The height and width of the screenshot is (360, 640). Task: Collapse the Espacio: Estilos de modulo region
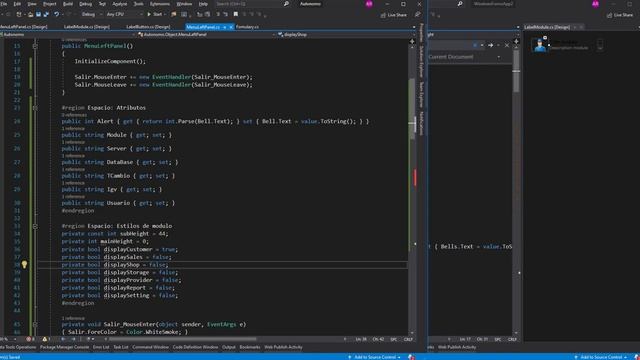(x=35, y=226)
